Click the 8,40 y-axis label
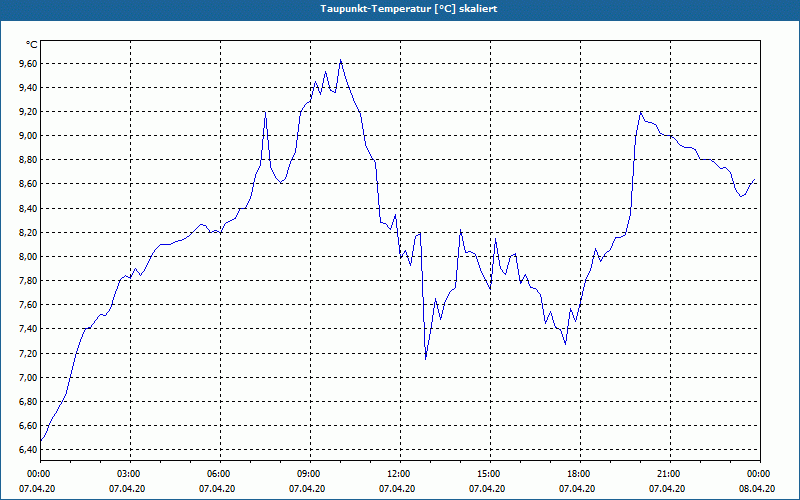The image size is (800, 500). pos(29,208)
